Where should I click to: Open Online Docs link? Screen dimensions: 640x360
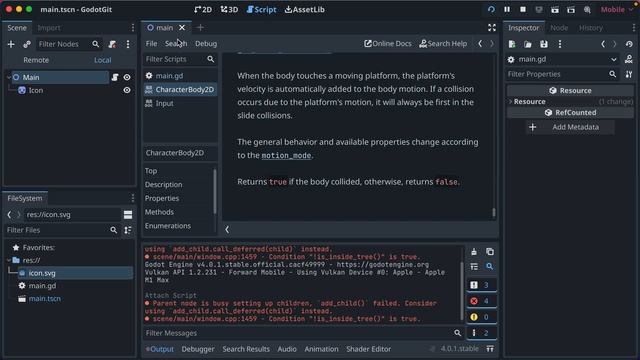click(387, 44)
